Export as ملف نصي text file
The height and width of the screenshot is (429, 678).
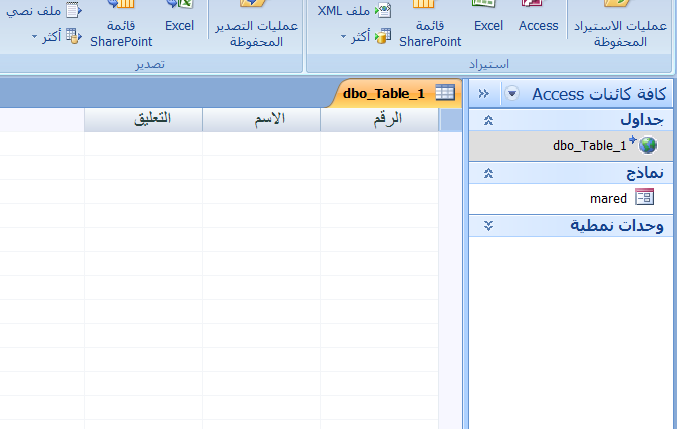[44, 10]
